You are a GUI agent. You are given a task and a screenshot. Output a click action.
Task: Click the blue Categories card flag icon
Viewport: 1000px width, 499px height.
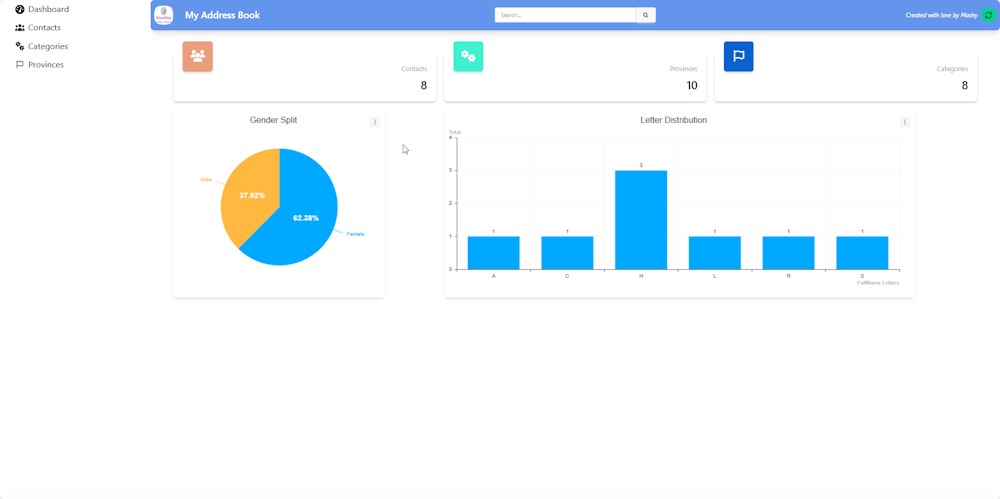click(739, 56)
